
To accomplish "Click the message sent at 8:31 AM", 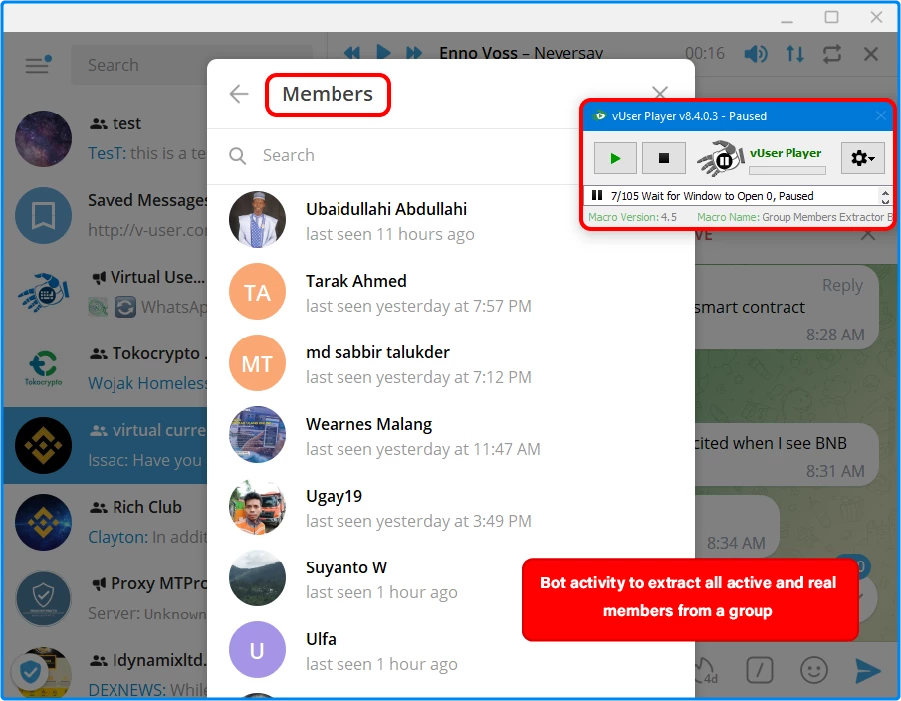I will [787, 457].
